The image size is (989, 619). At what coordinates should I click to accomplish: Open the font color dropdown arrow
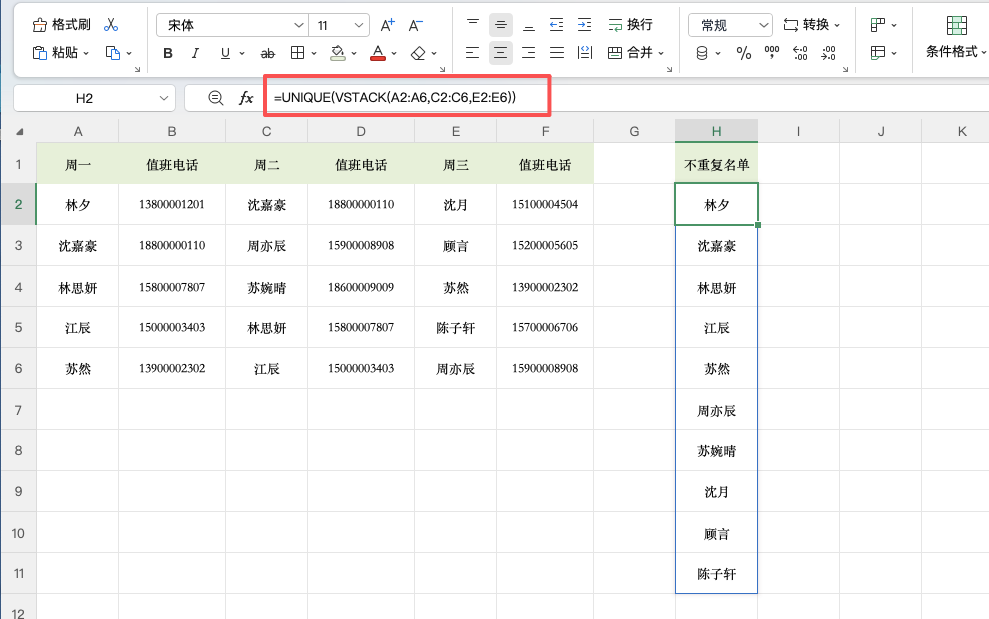coord(394,54)
